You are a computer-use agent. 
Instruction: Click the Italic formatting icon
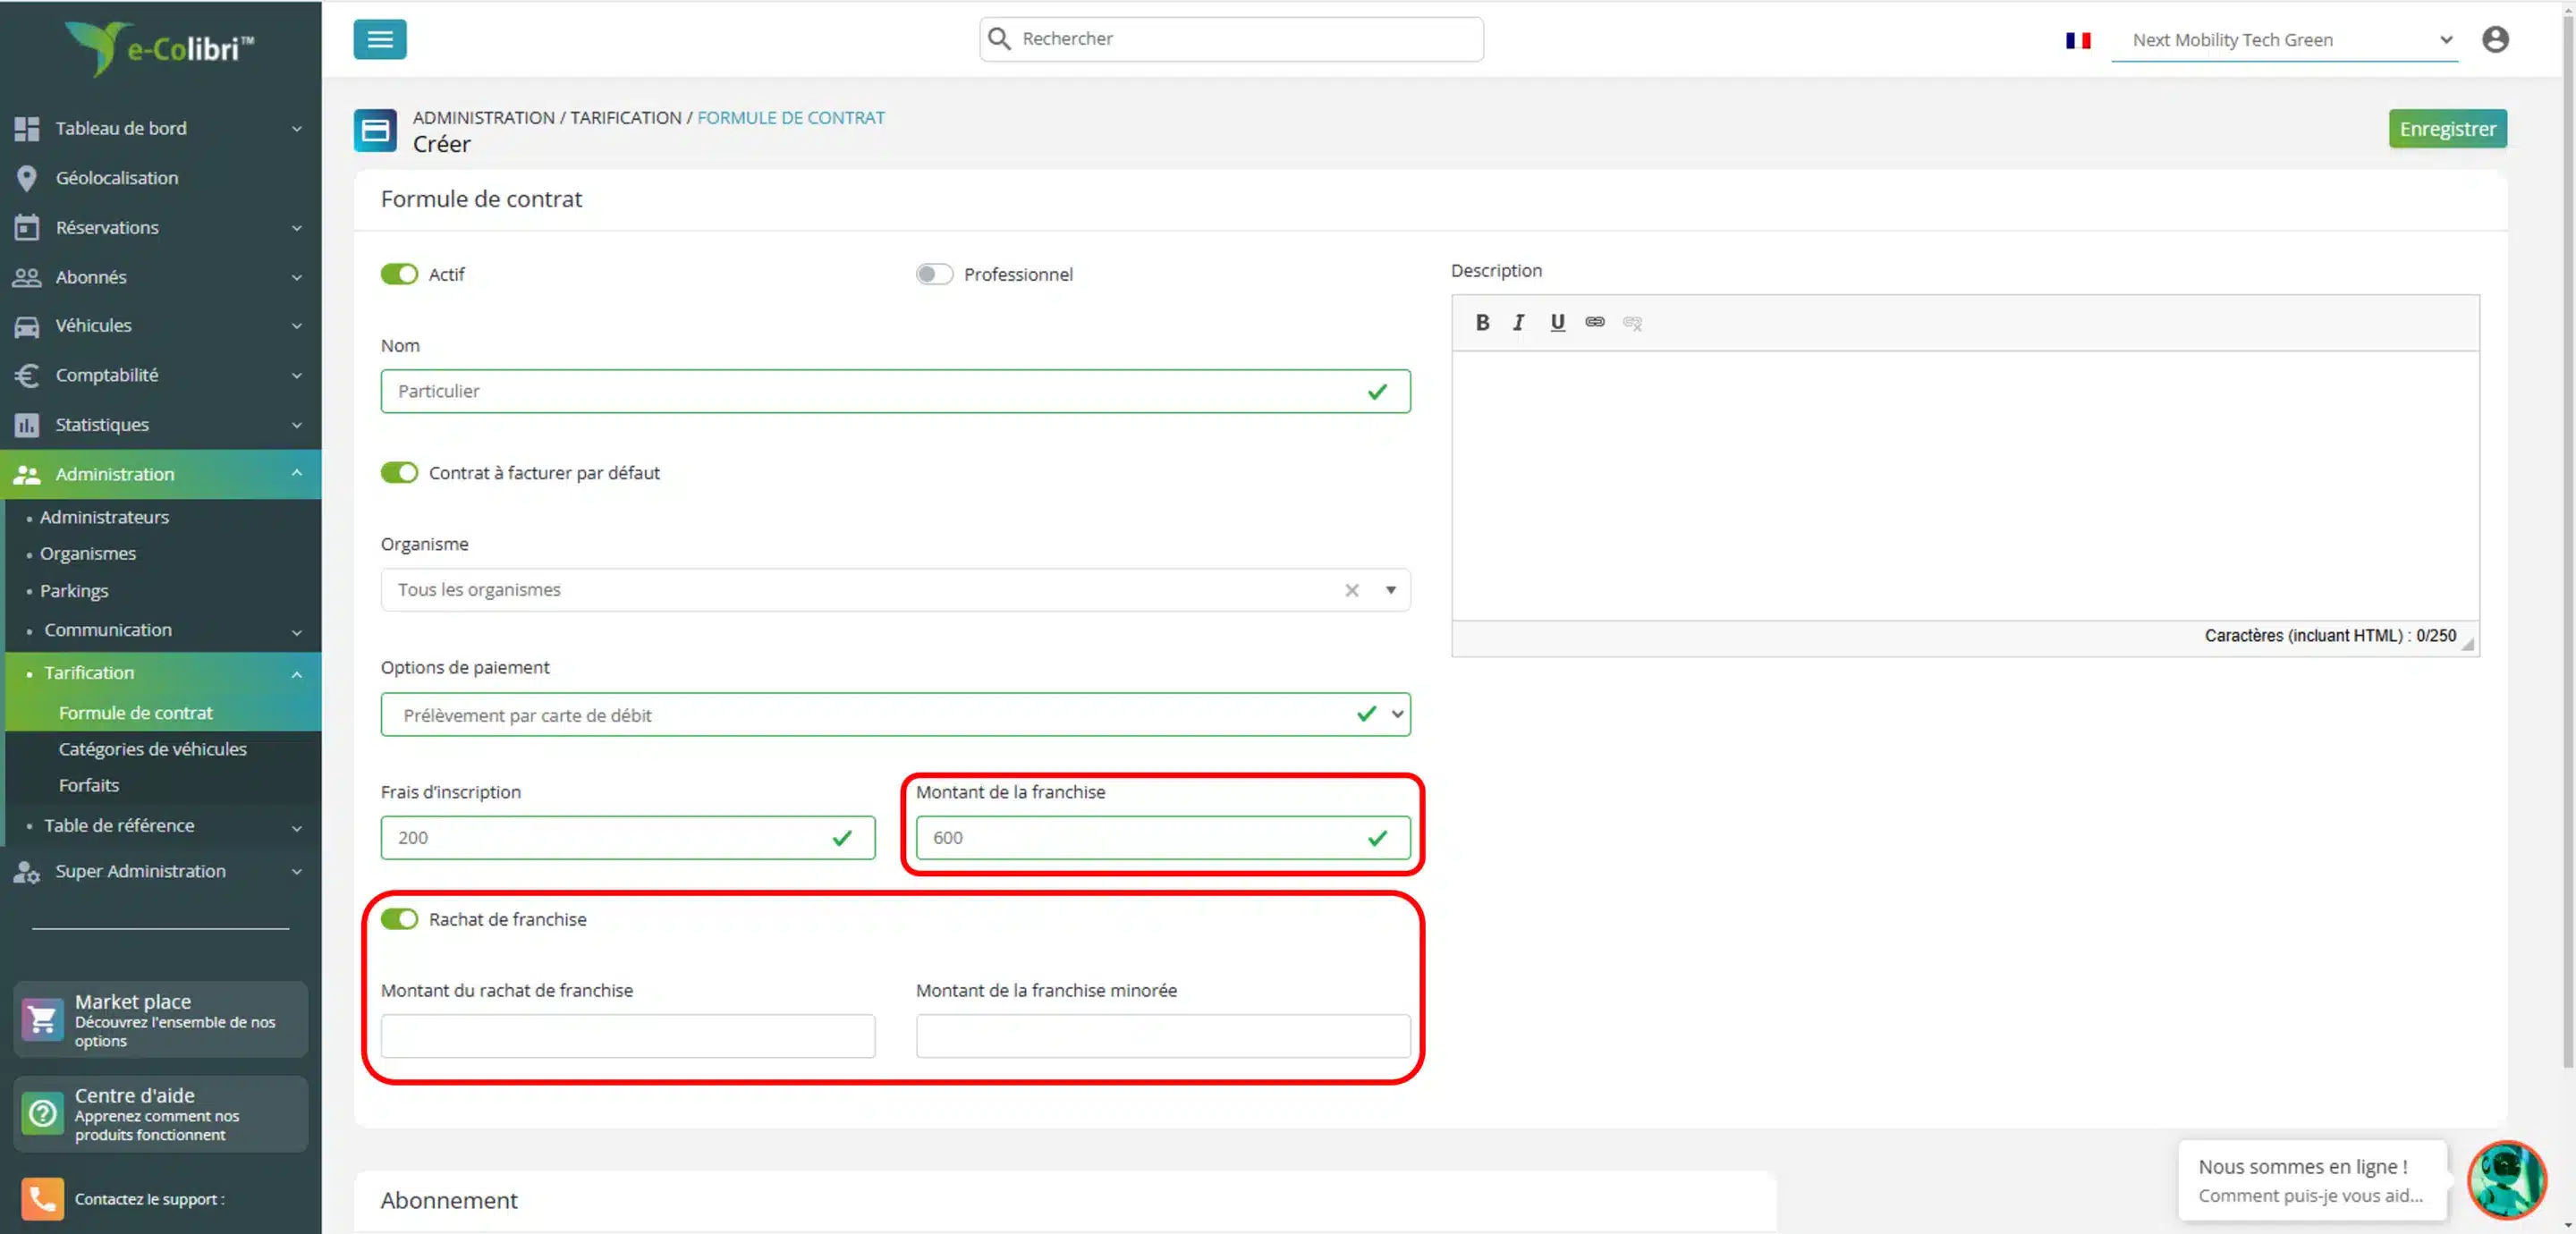[x=1518, y=322]
